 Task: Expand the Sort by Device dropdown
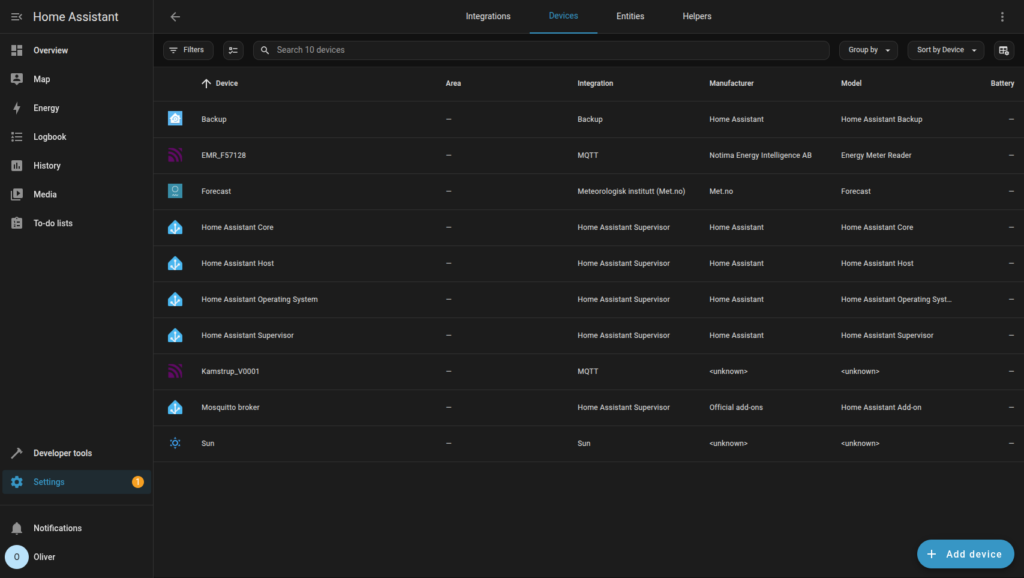[x=945, y=50]
